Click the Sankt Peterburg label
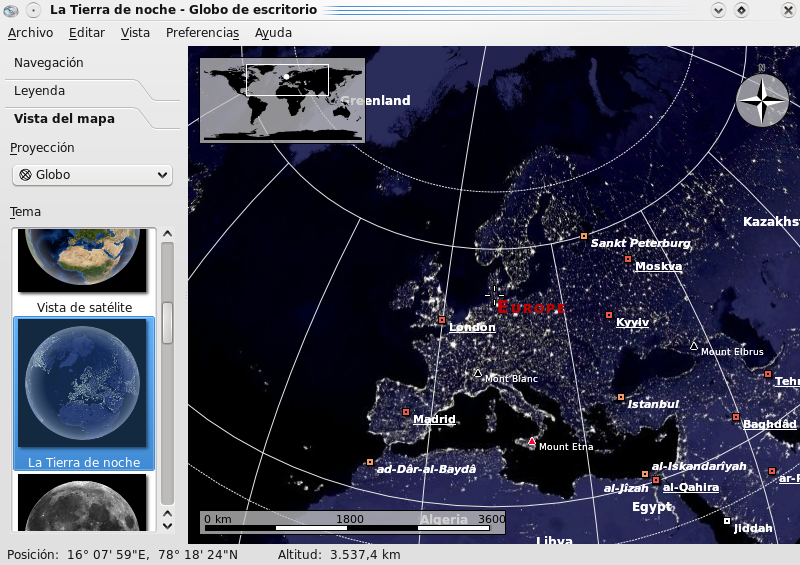 pyautogui.click(x=640, y=243)
